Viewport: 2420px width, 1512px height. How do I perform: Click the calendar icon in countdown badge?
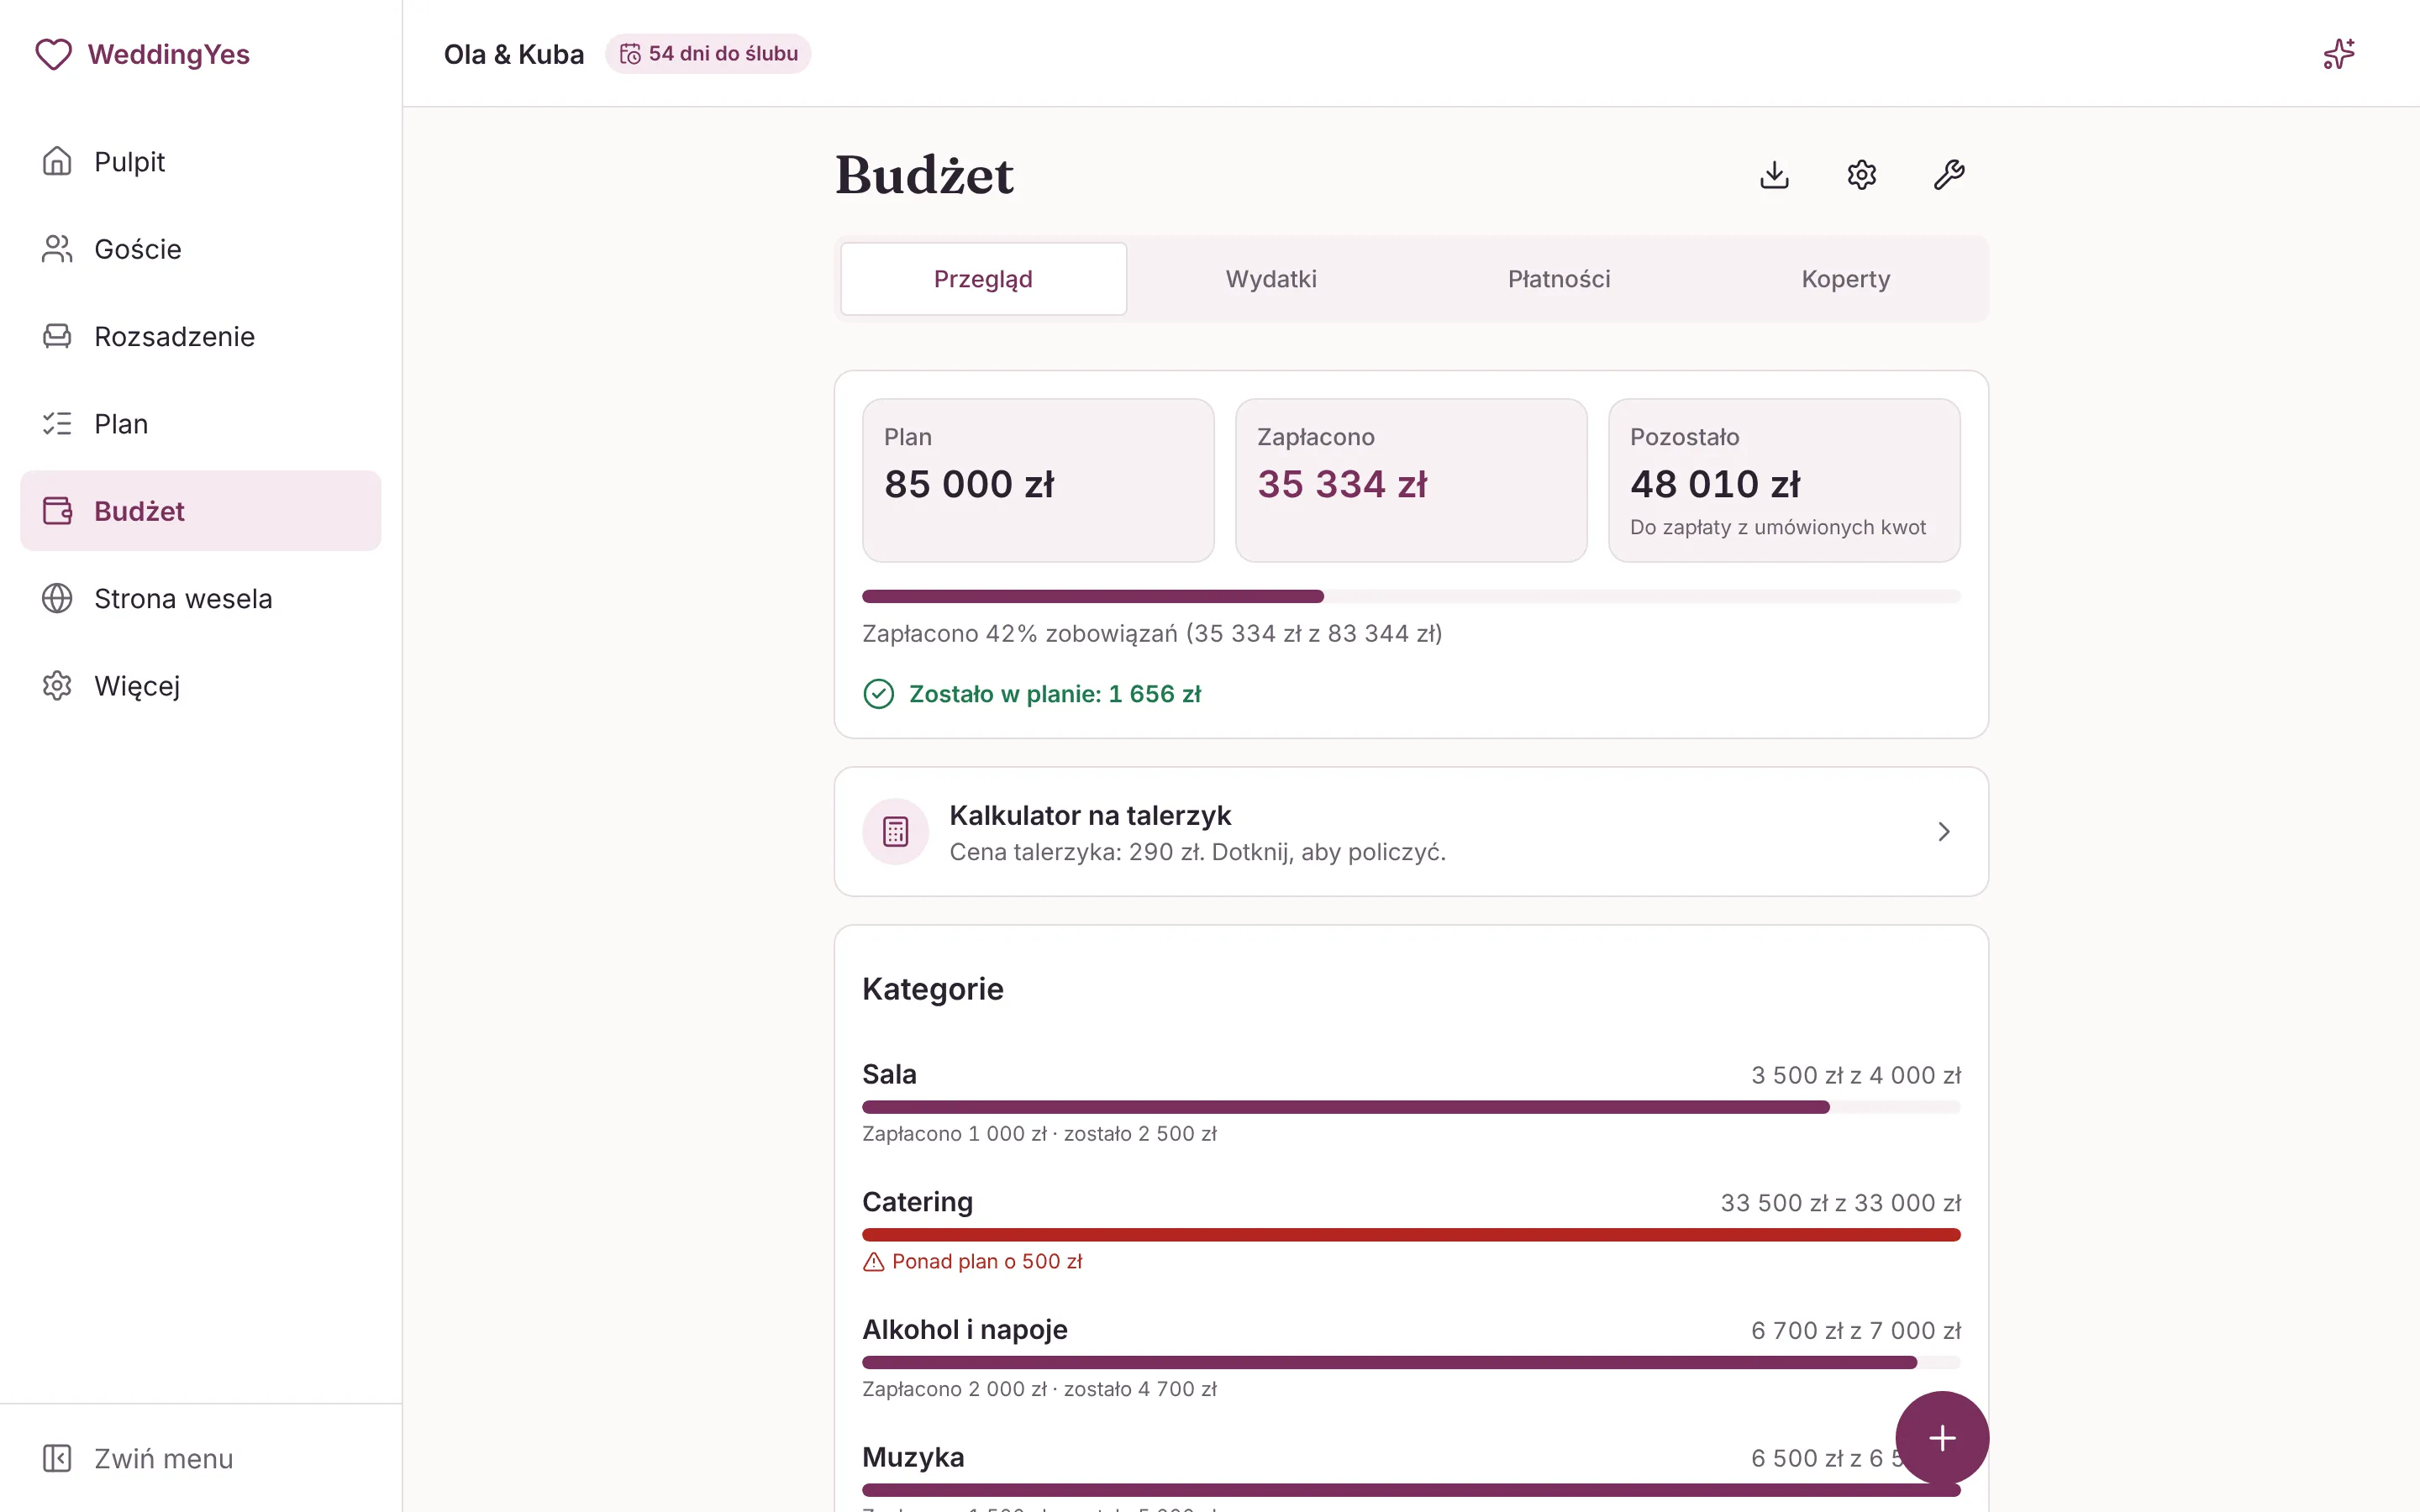[630, 54]
